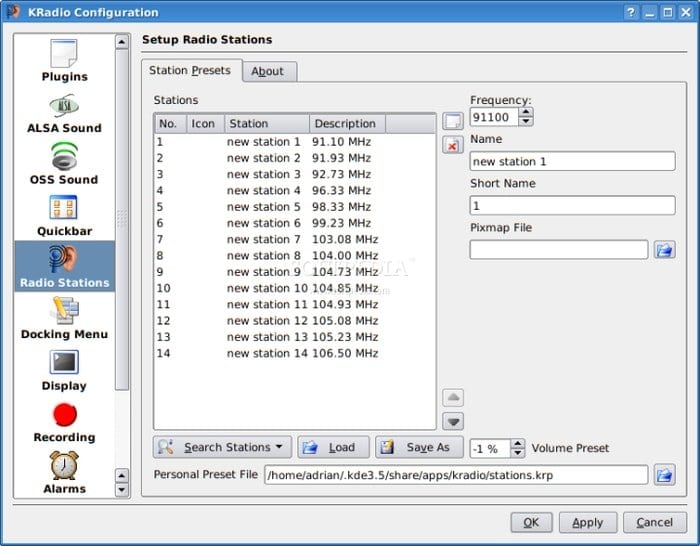Screen dimensions: 700x546
Task: Browse for a Pixmap File
Action: (664, 250)
